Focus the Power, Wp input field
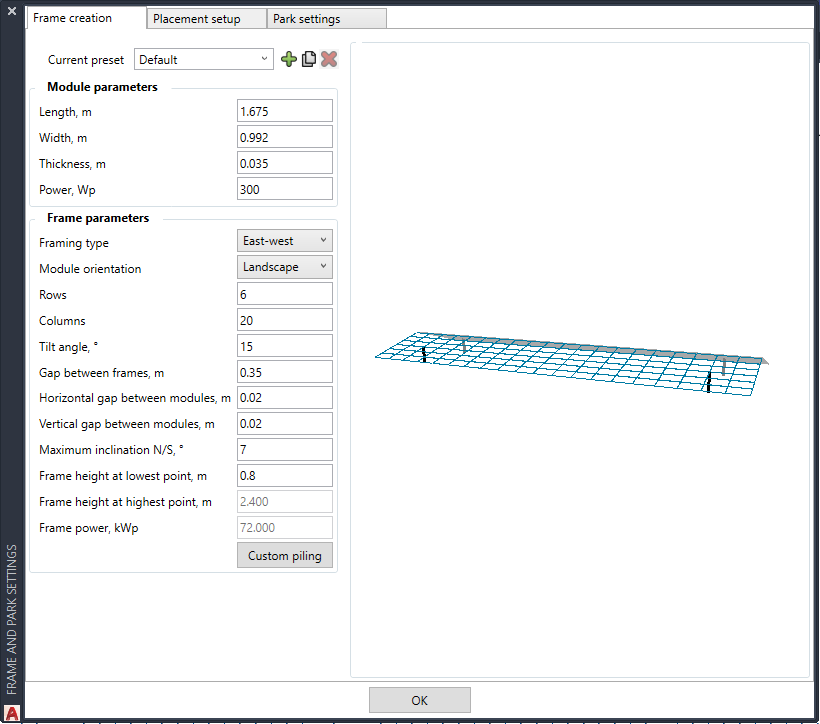The width and height of the screenshot is (820, 724). pyautogui.click(x=284, y=189)
